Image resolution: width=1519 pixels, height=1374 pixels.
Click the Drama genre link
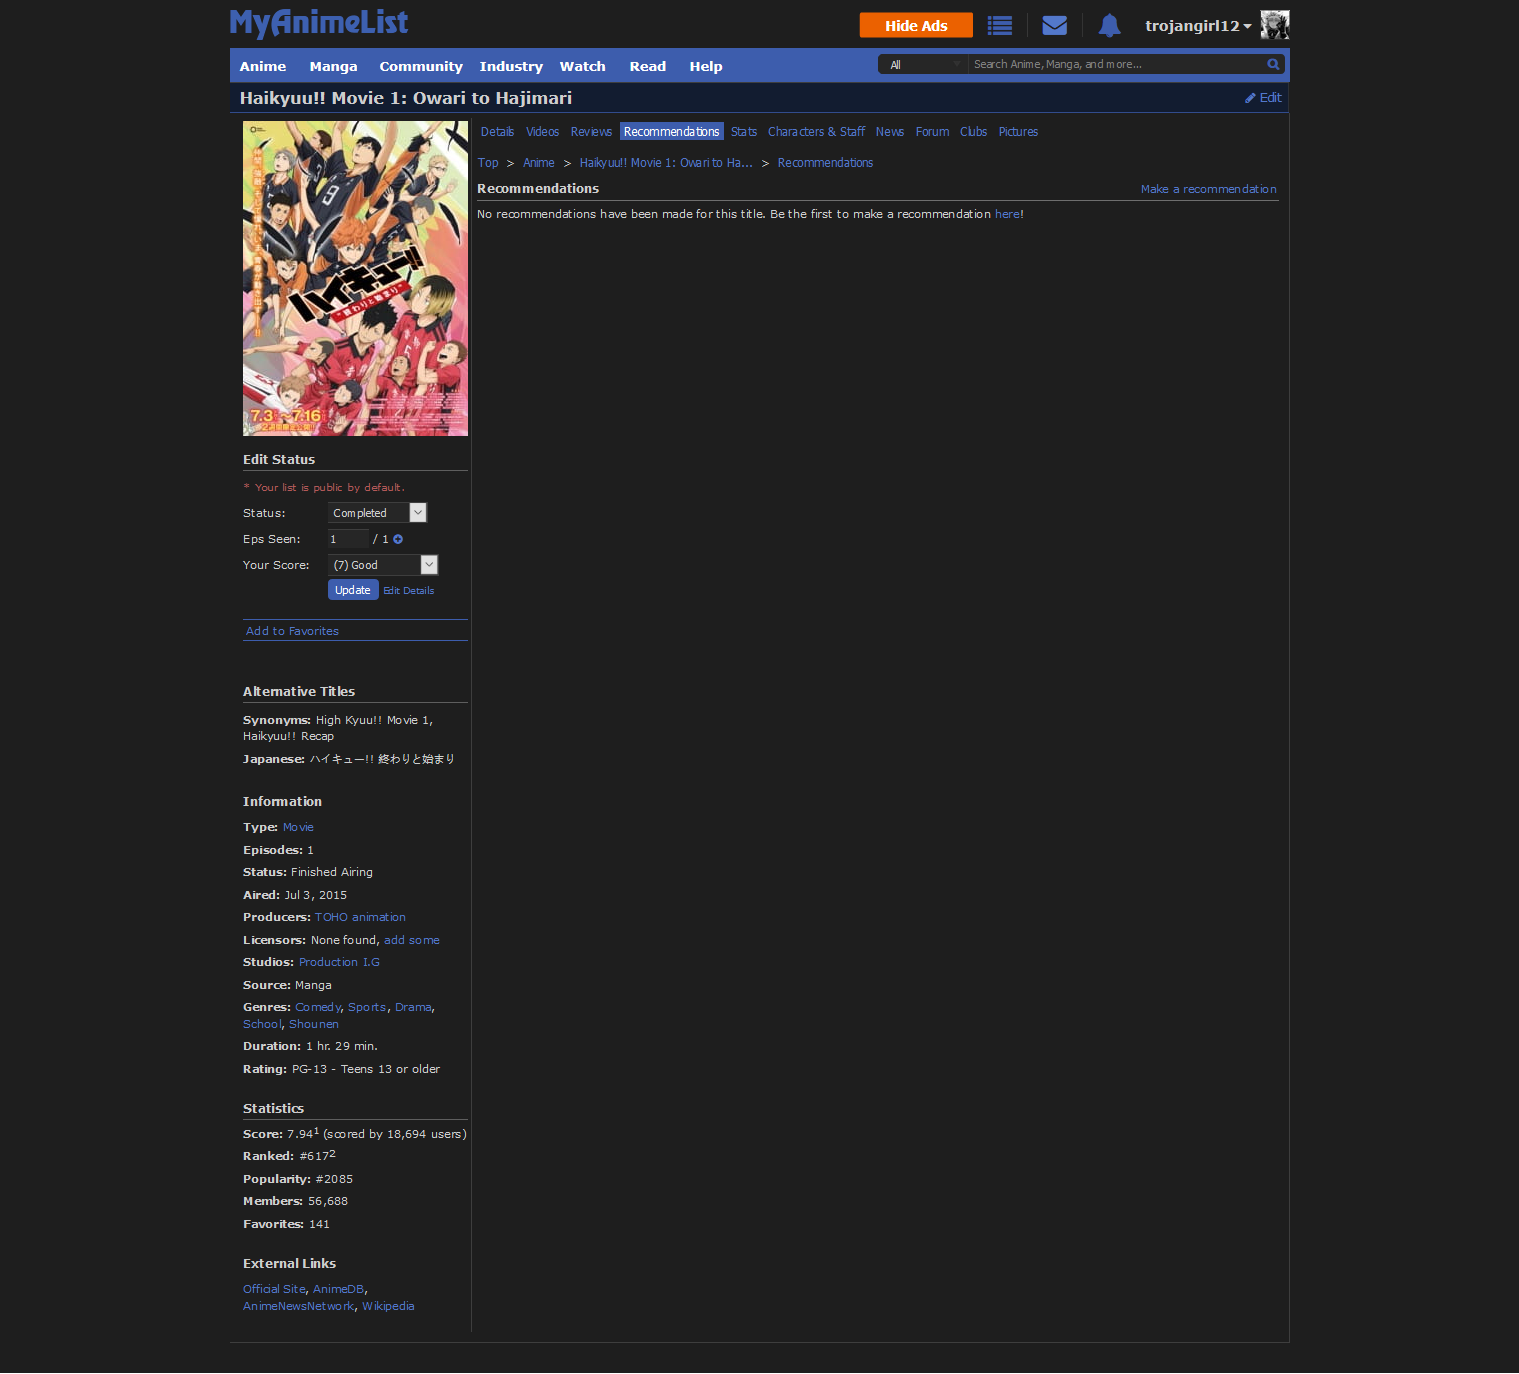pos(413,1007)
